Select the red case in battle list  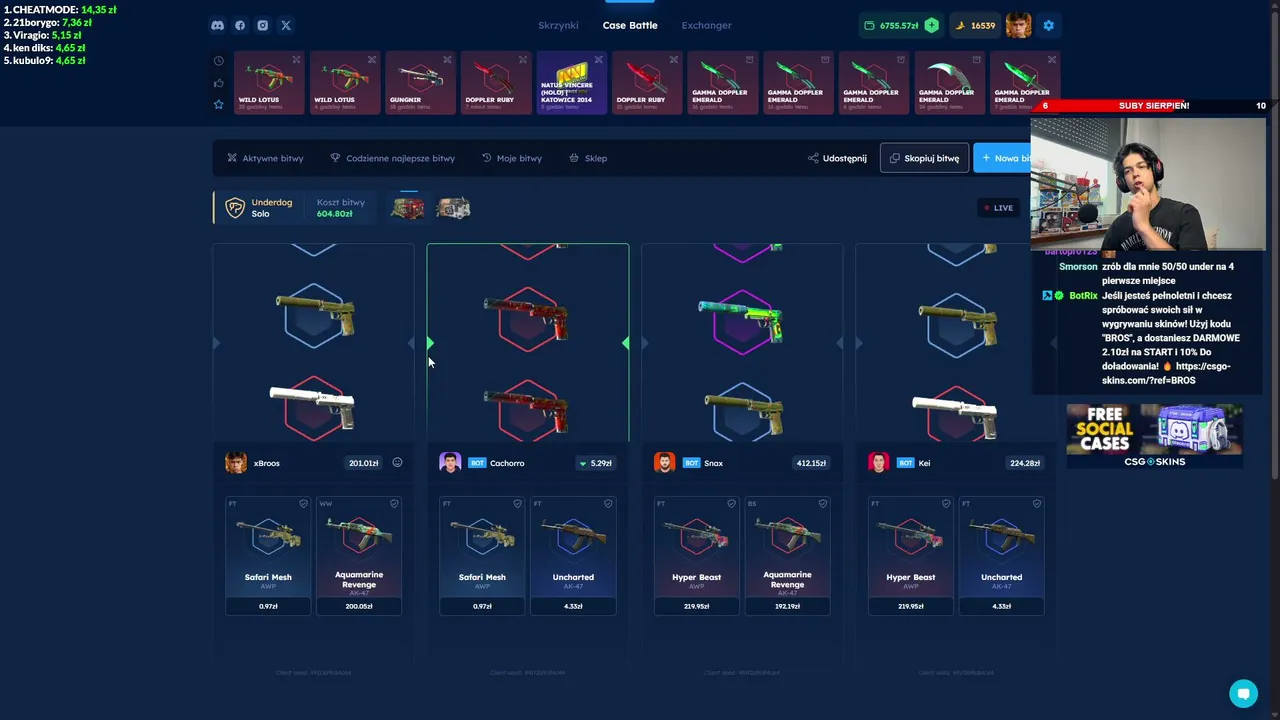407,208
